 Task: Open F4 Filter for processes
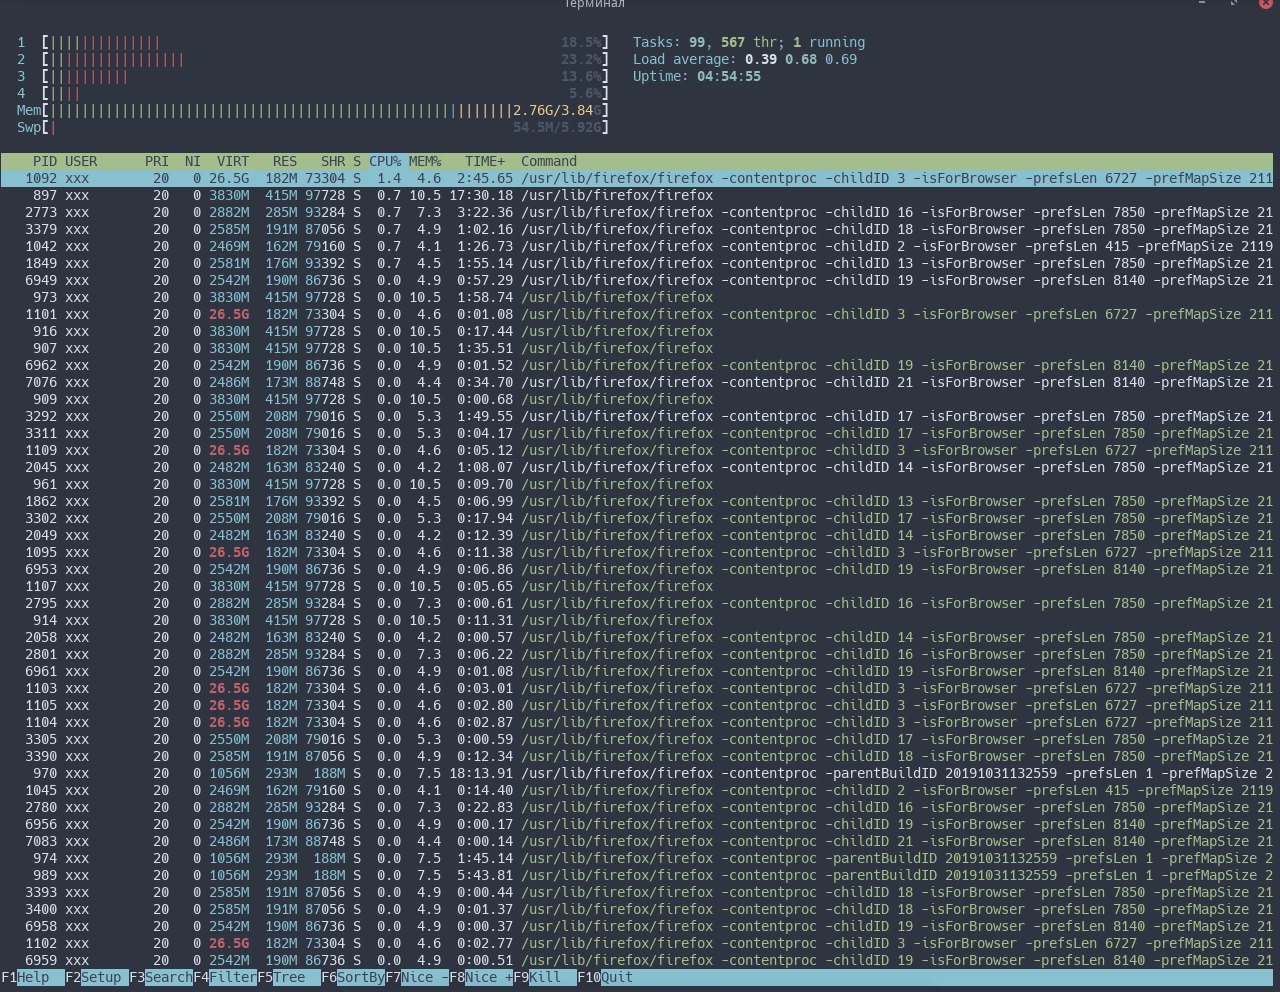[225, 977]
